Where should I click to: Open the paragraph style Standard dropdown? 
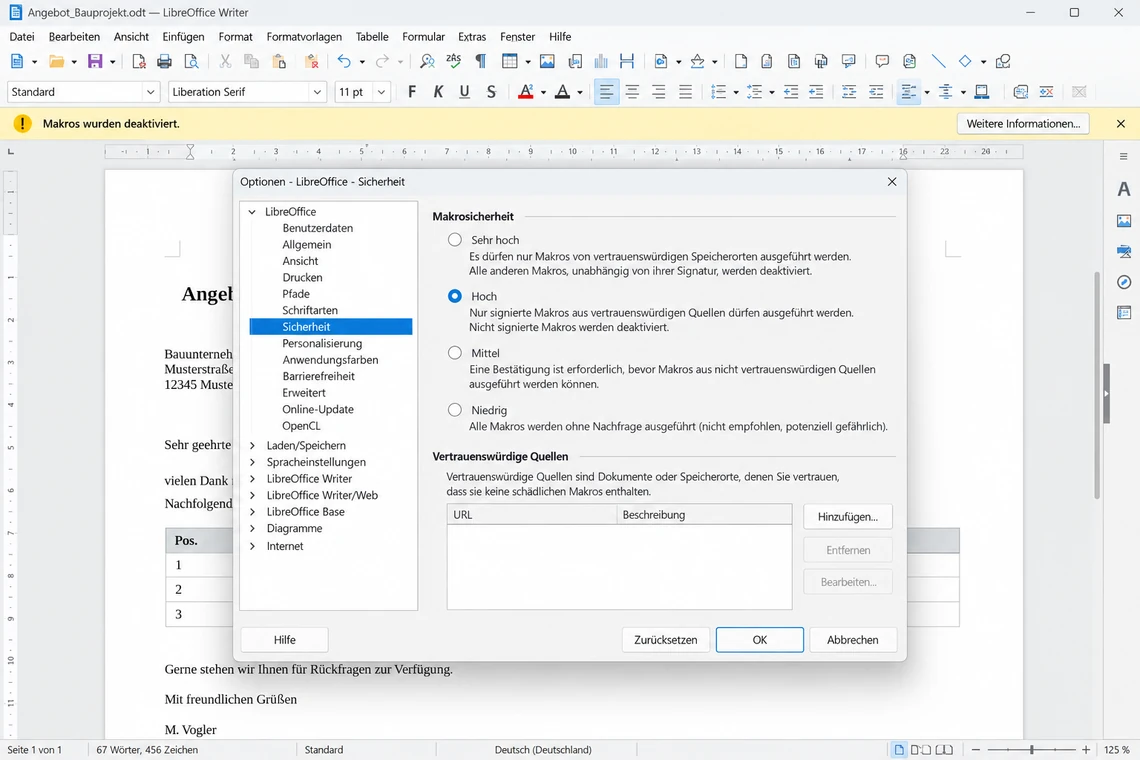point(150,92)
